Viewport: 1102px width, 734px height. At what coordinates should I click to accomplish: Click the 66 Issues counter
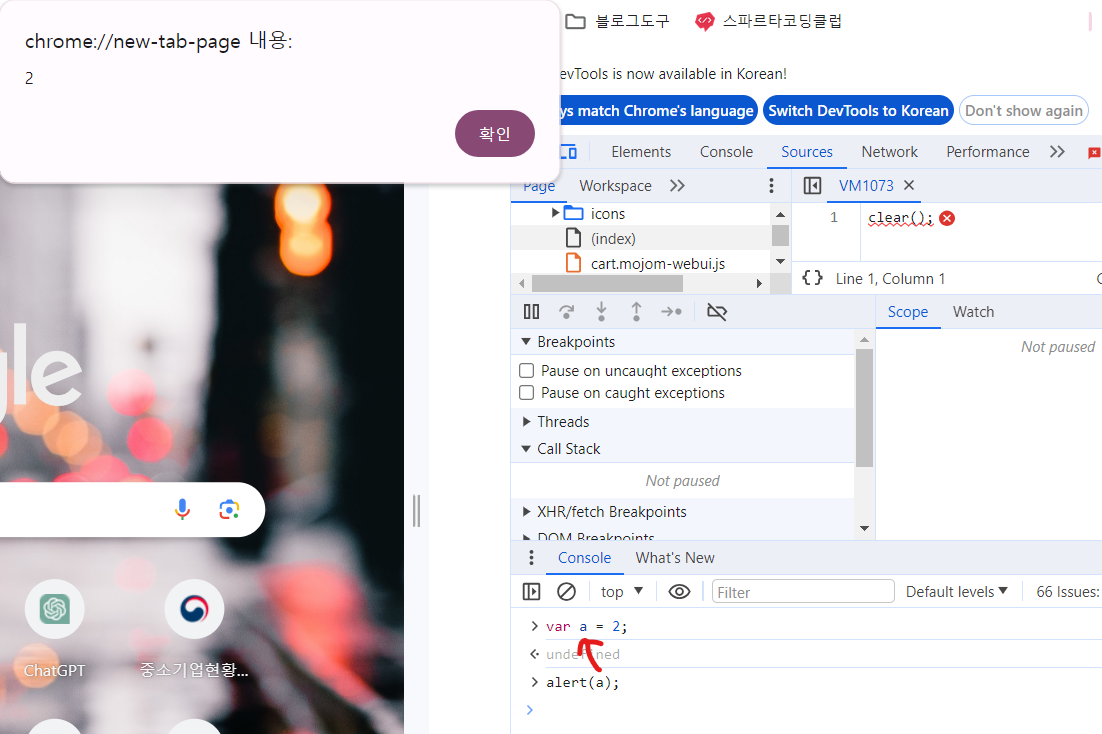[1067, 592]
